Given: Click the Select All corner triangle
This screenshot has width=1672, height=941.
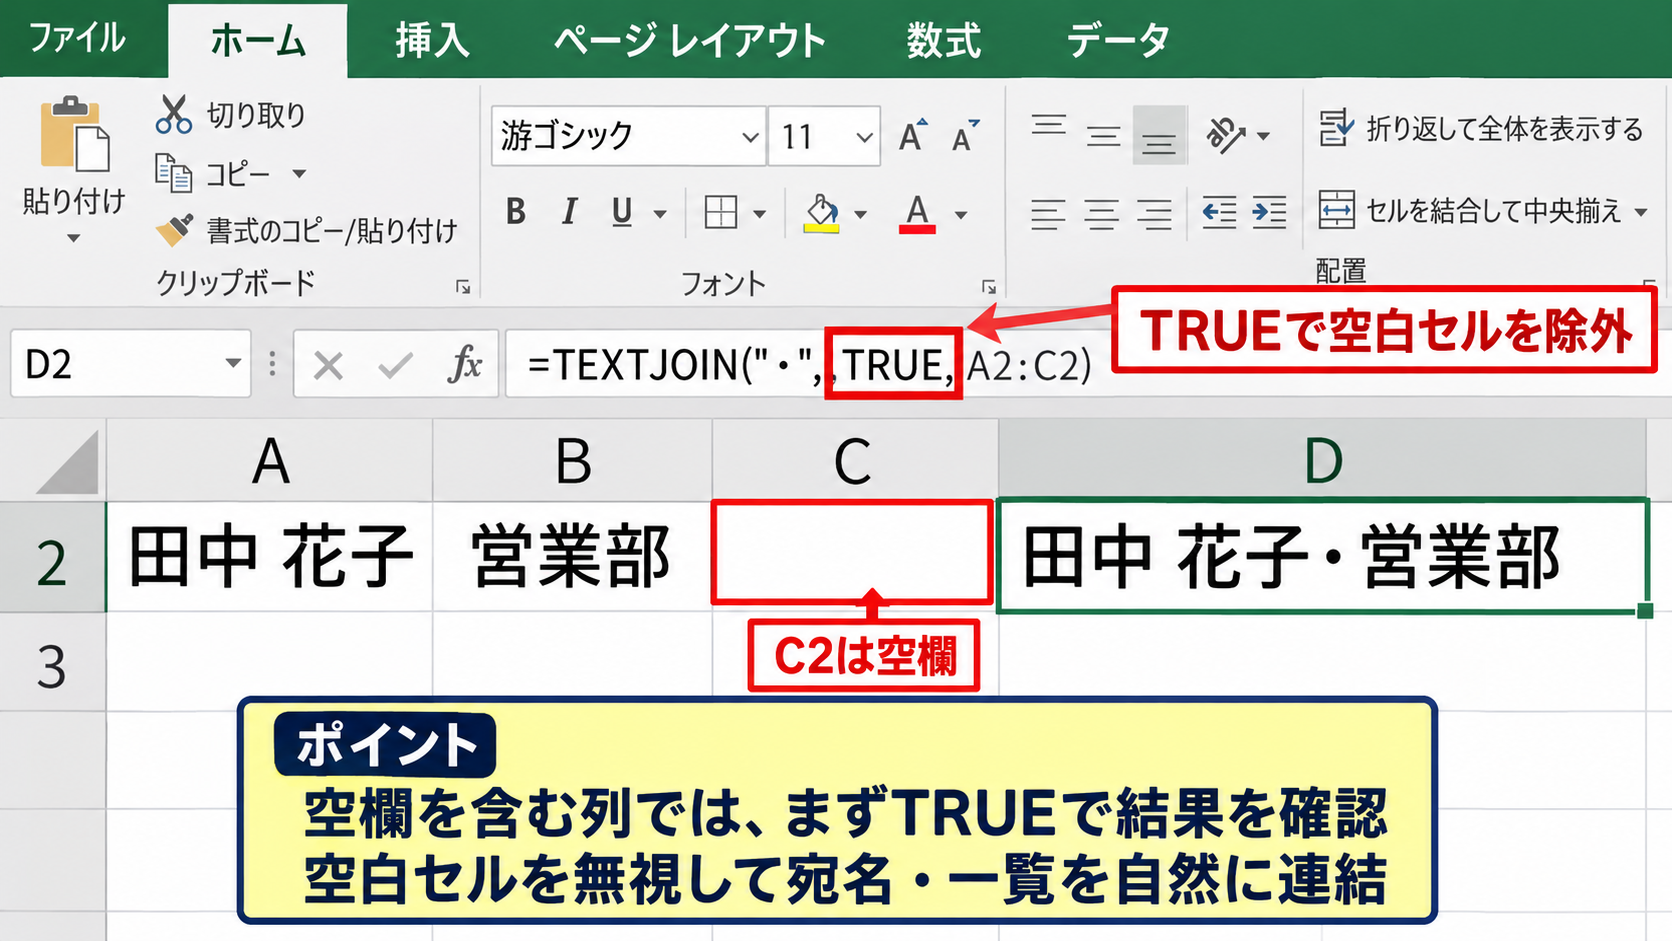Looking at the screenshot, I should point(68,462).
